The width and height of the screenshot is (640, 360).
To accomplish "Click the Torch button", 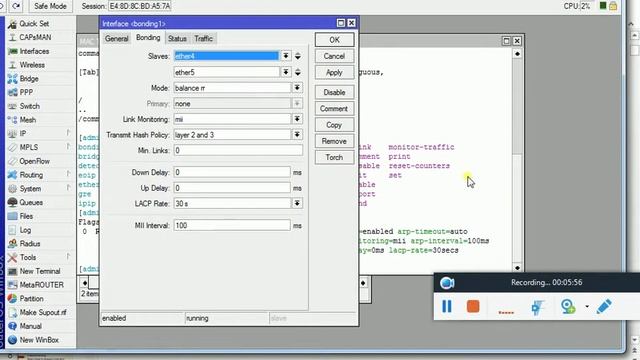I will click(334, 157).
